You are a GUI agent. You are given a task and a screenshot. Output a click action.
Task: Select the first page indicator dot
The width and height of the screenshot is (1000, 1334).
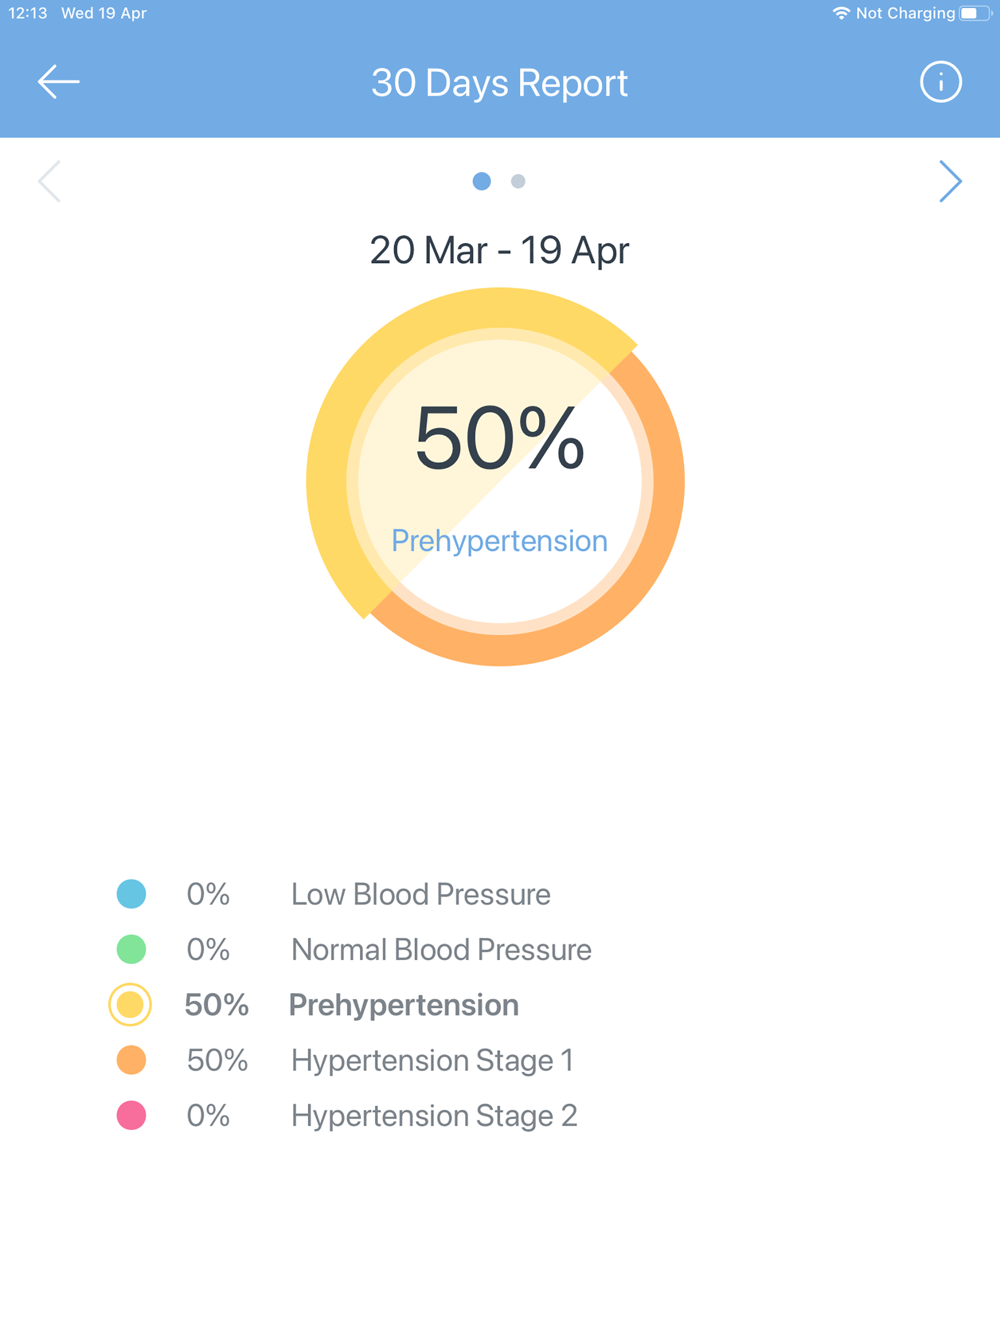482,181
